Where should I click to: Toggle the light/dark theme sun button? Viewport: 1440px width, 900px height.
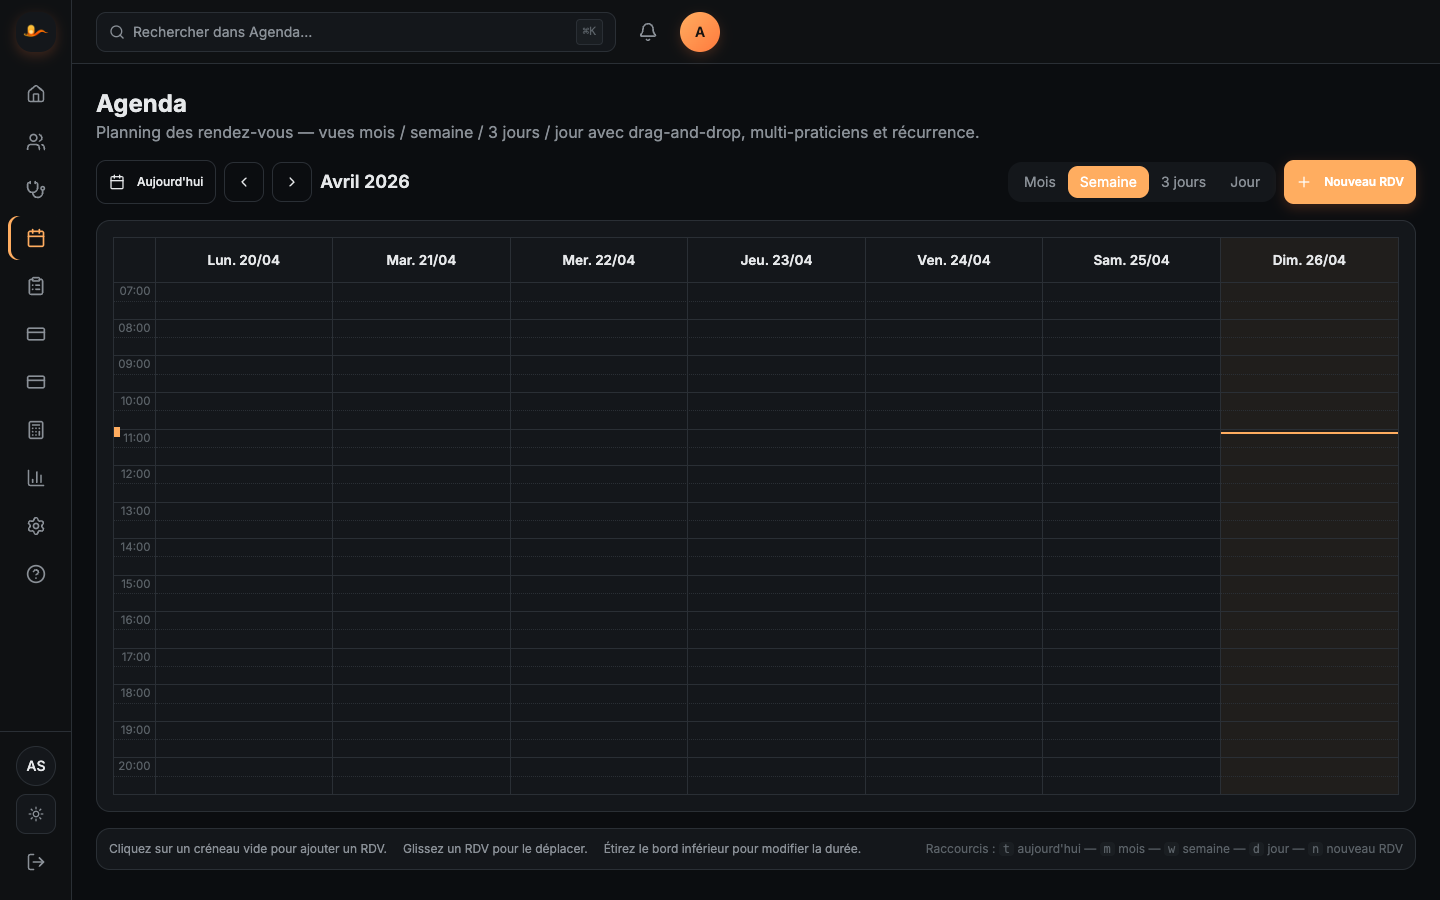[36, 814]
